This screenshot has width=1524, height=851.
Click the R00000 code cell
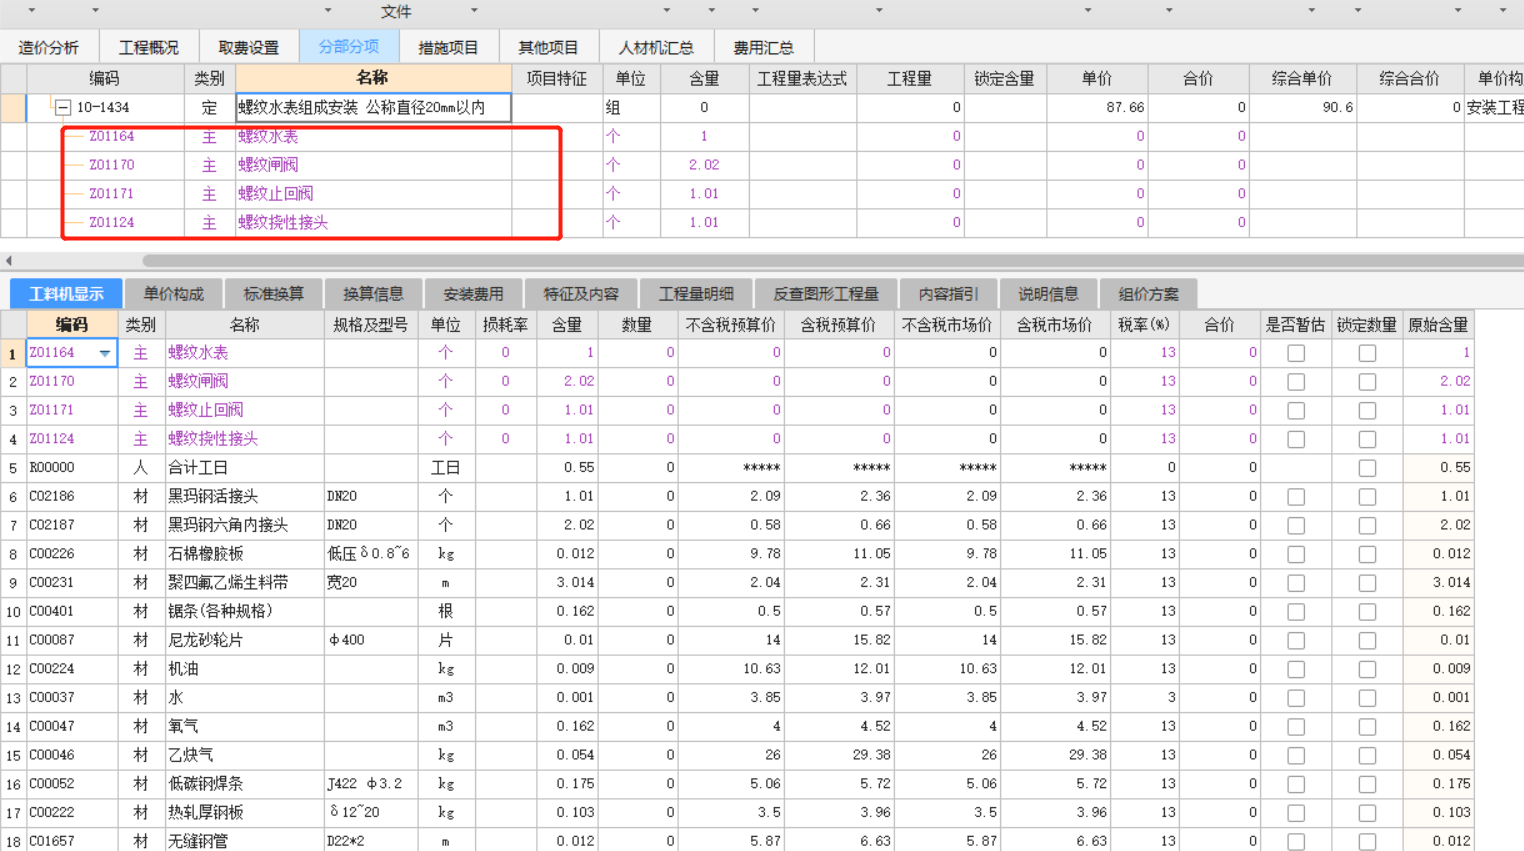point(71,468)
